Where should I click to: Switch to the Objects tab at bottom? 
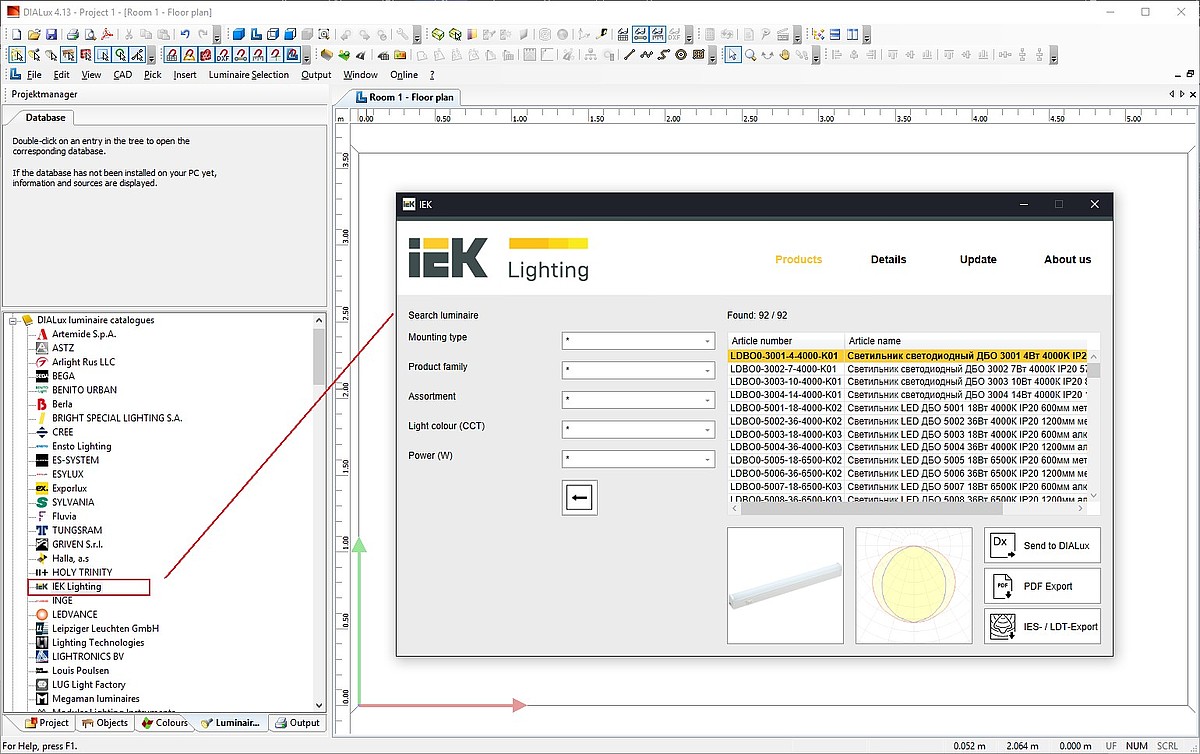pos(105,723)
